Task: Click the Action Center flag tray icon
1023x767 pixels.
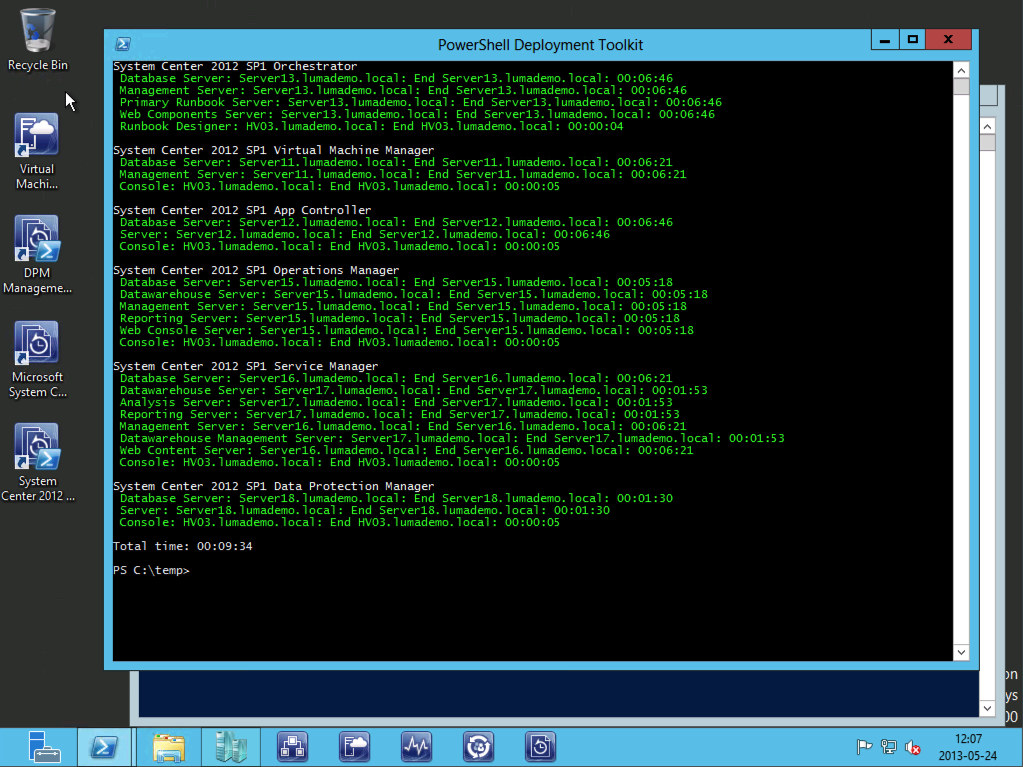Action: pyautogui.click(x=864, y=747)
